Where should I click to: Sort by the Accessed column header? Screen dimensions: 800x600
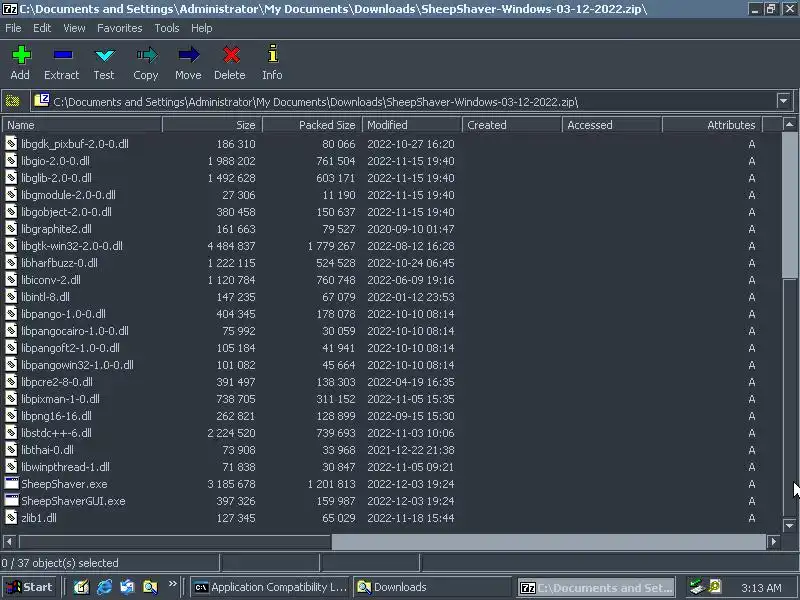(x=612, y=124)
